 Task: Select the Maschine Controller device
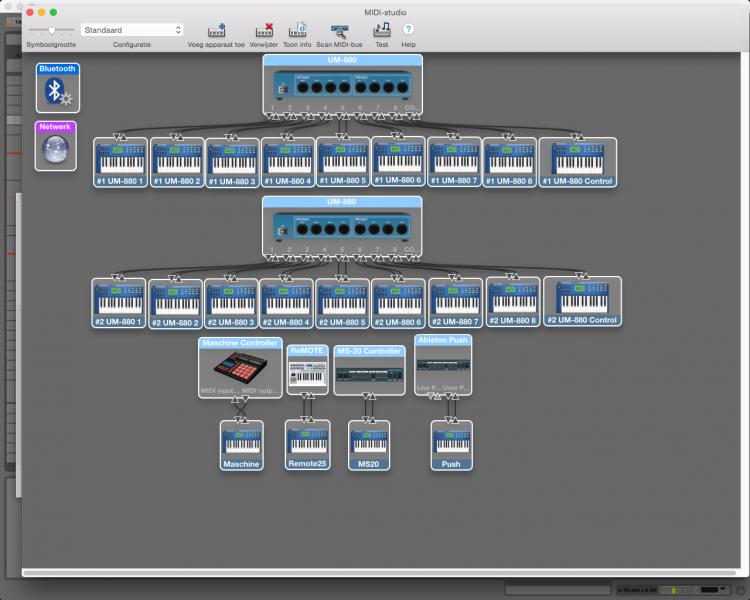point(240,368)
